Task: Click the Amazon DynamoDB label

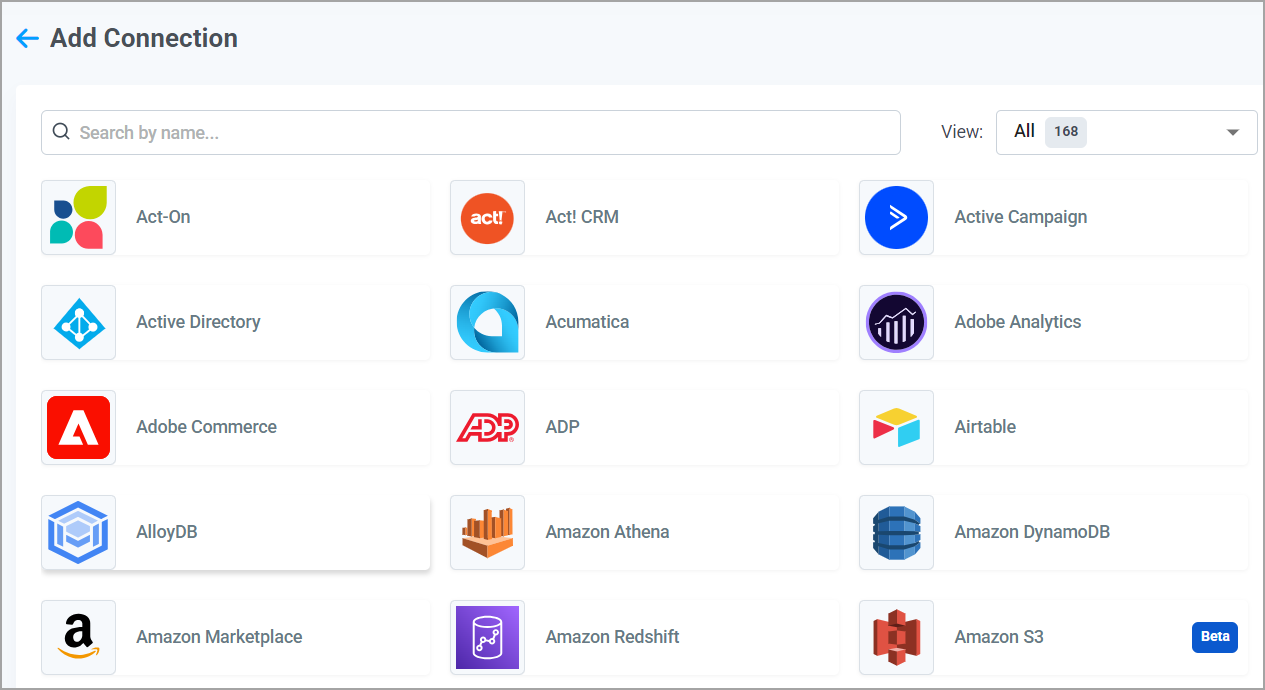Action: (x=1032, y=532)
